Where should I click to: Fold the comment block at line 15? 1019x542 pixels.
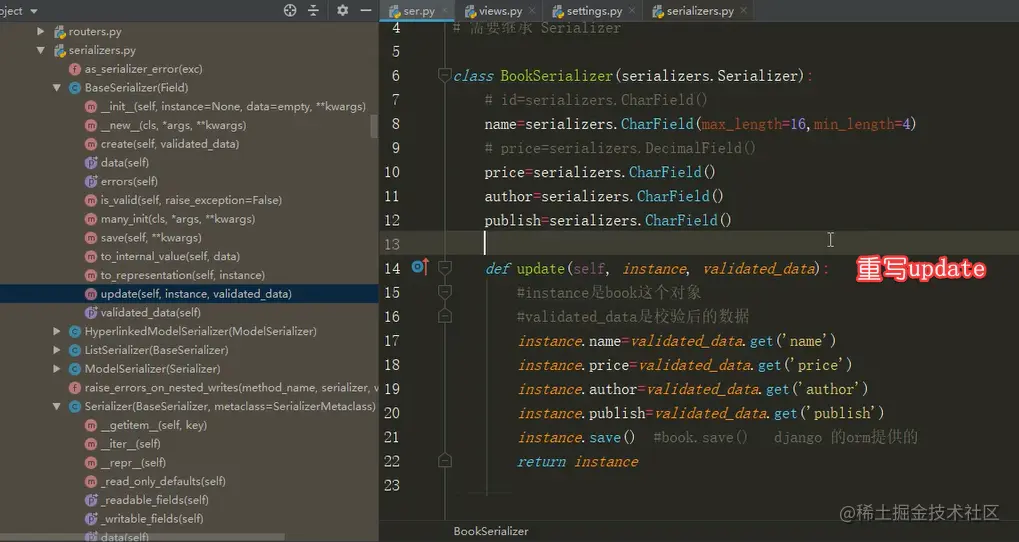445,292
